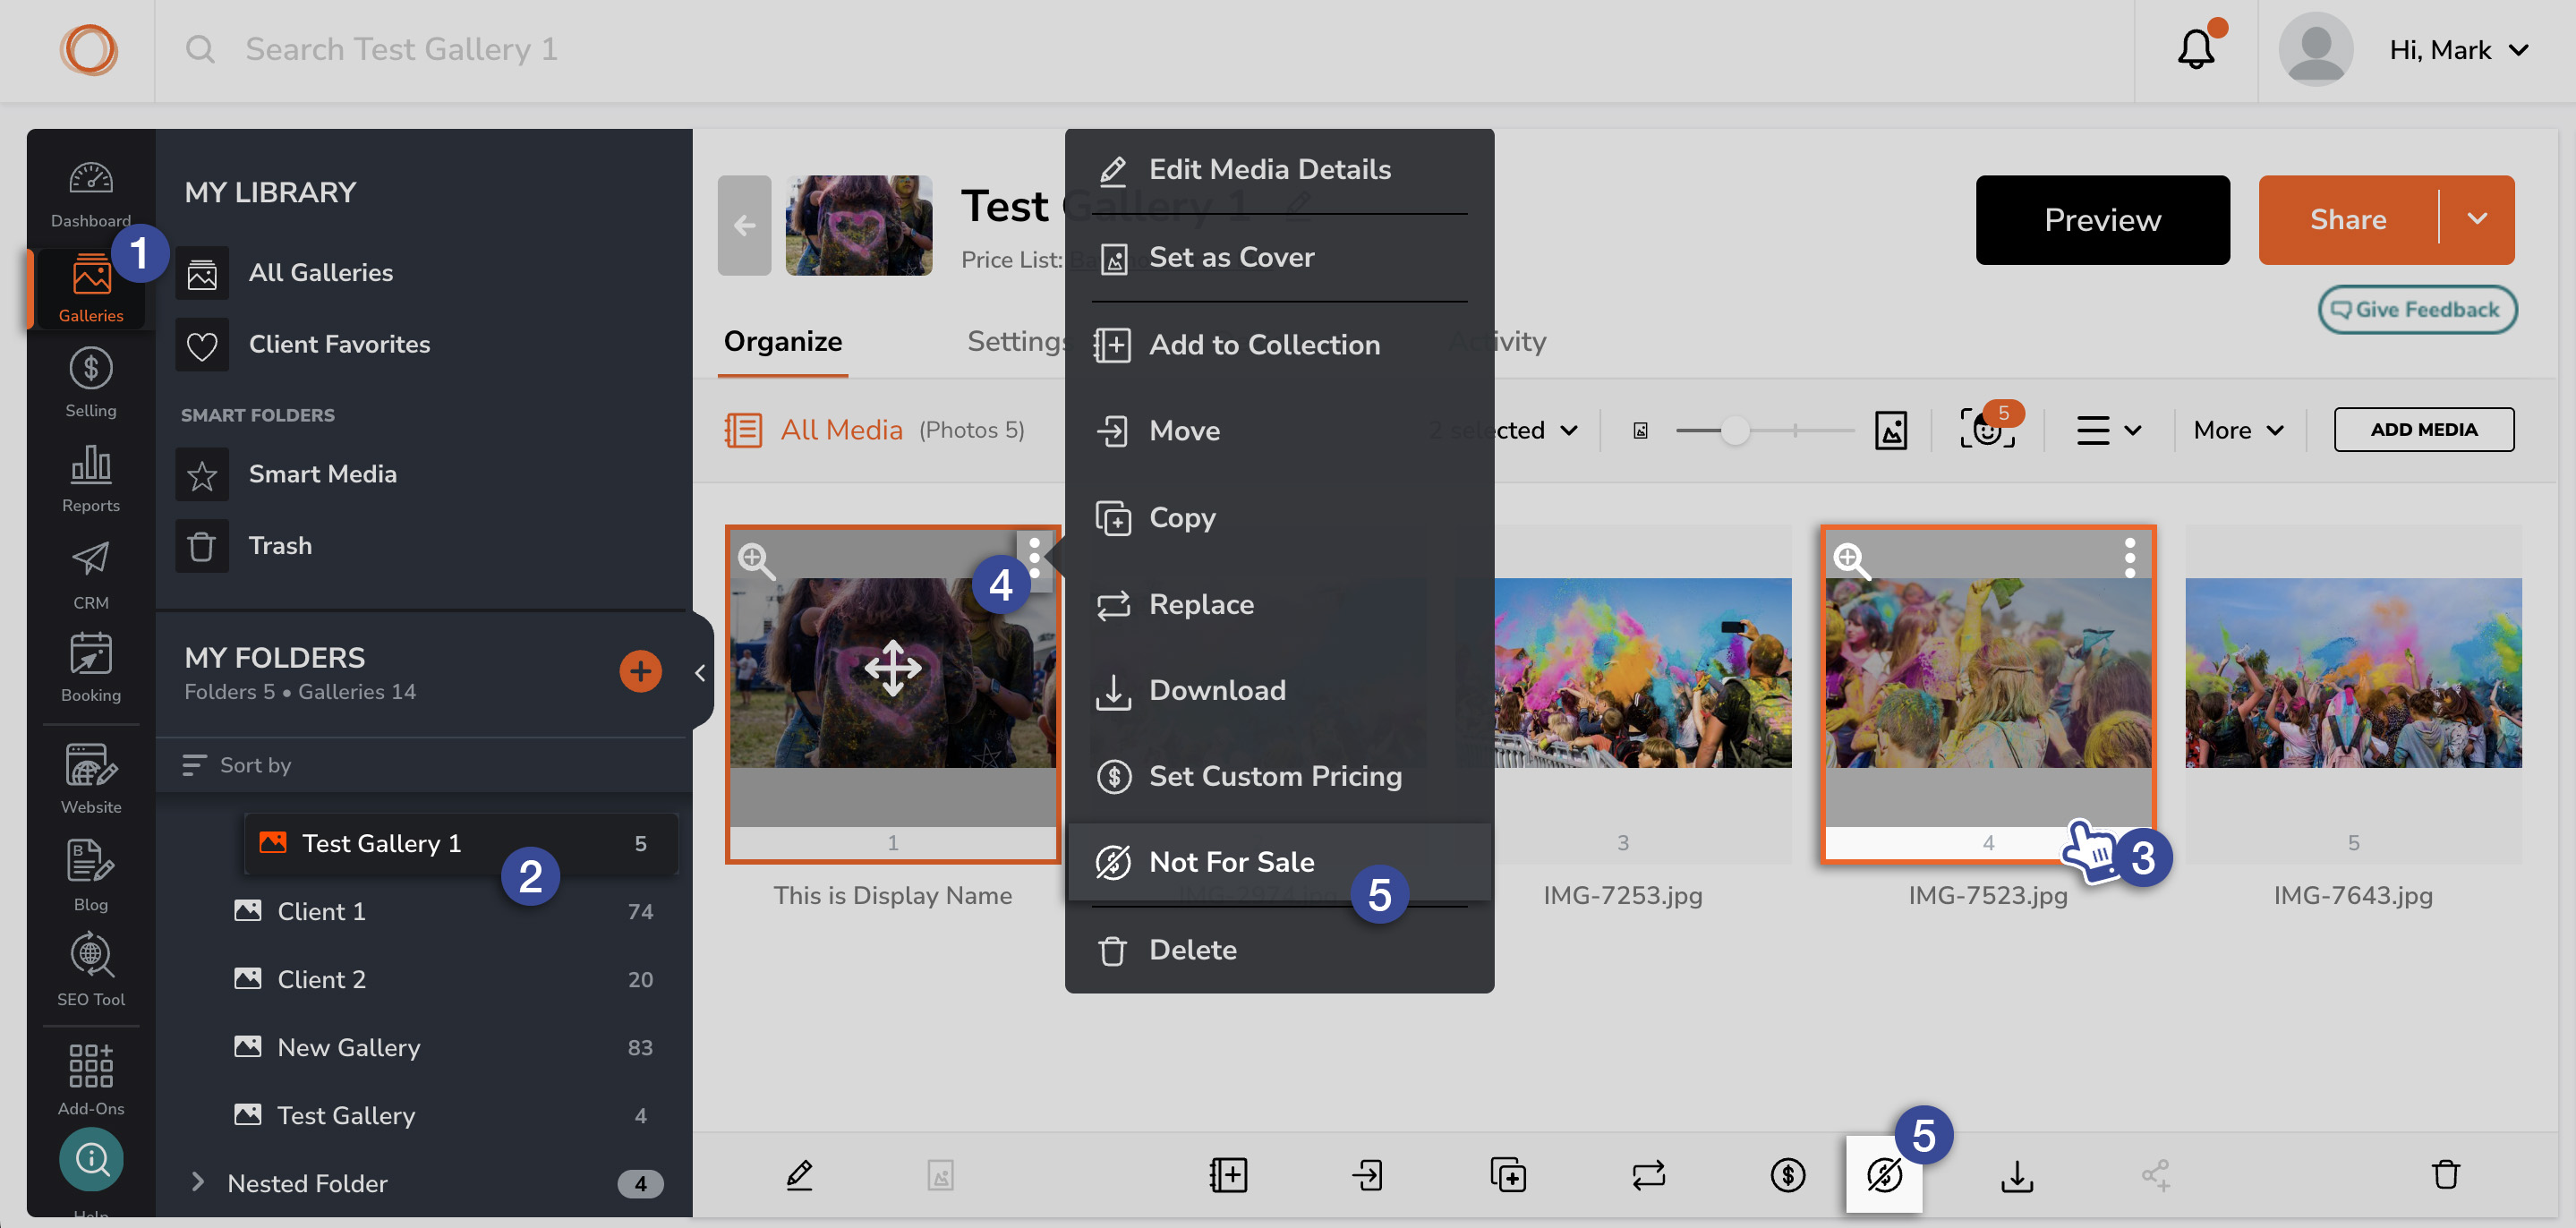Click the ADD MEDIA button

(2423, 429)
